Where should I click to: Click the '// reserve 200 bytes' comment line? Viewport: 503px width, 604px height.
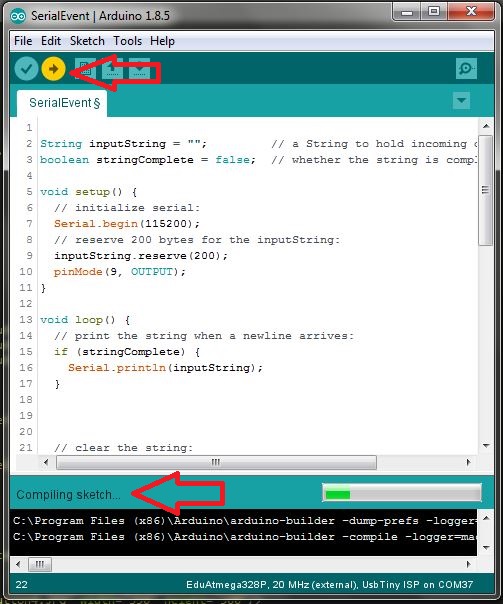coord(197,240)
